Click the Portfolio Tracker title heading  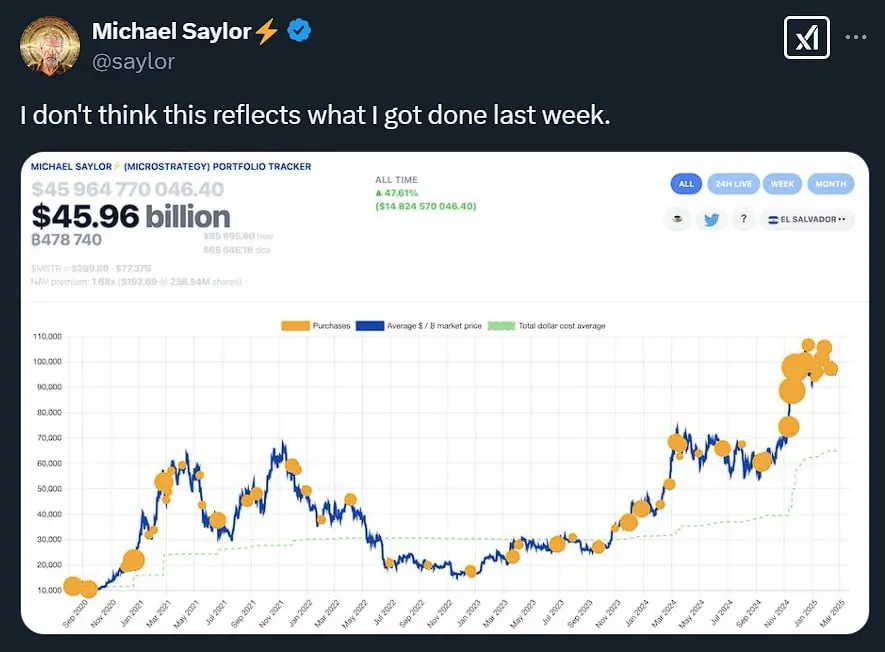[171, 167]
